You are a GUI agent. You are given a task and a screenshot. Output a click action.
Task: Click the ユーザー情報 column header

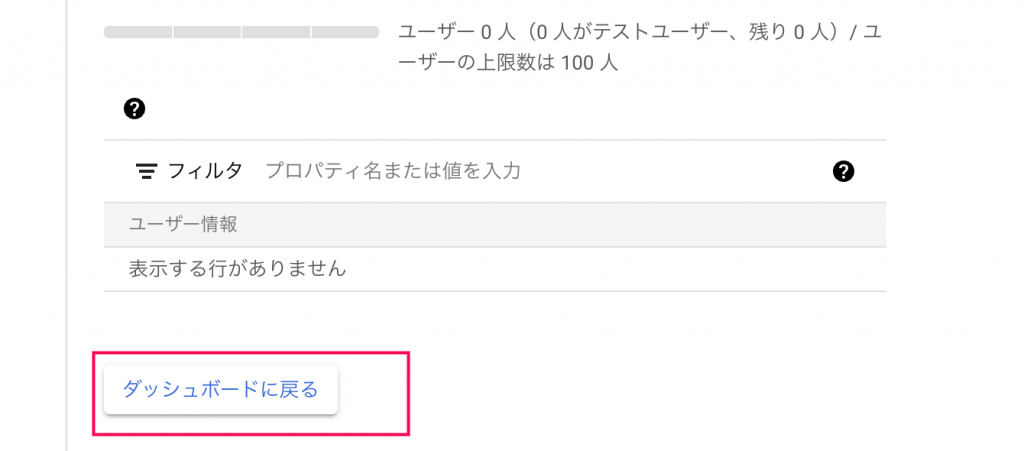tap(183, 225)
